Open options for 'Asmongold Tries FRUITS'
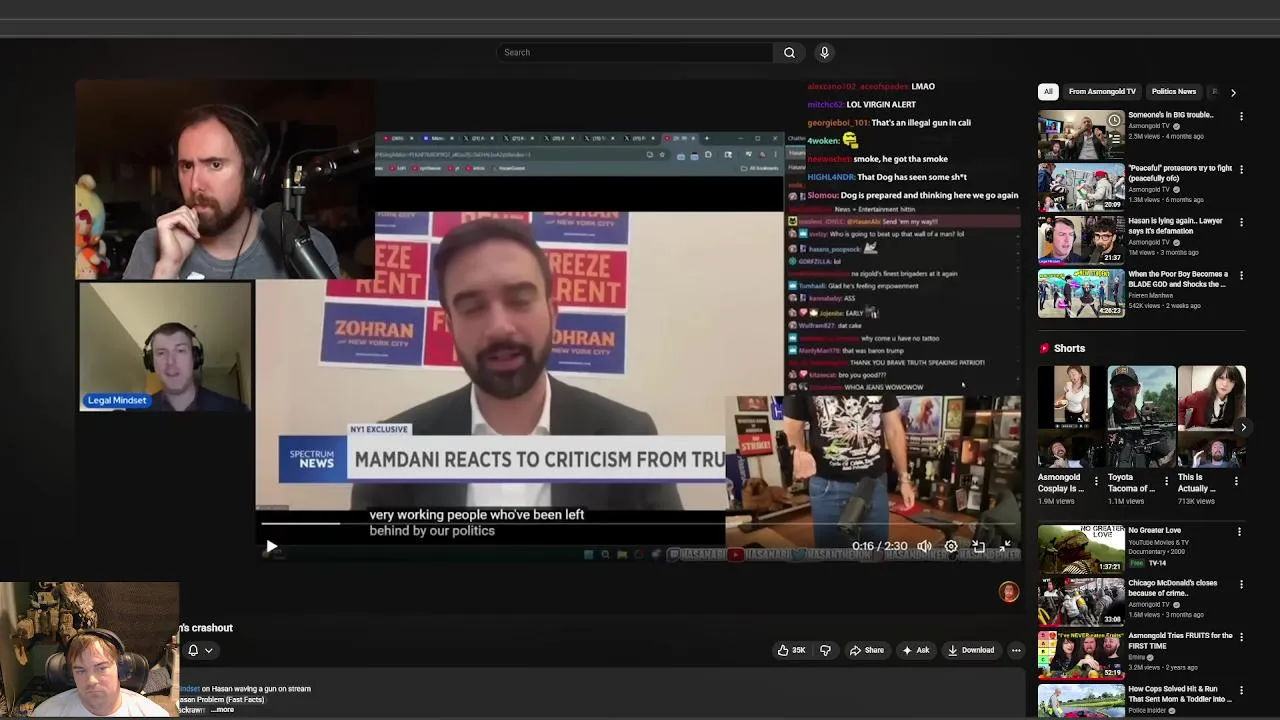This screenshot has height=720, width=1280. pyautogui.click(x=1241, y=638)
